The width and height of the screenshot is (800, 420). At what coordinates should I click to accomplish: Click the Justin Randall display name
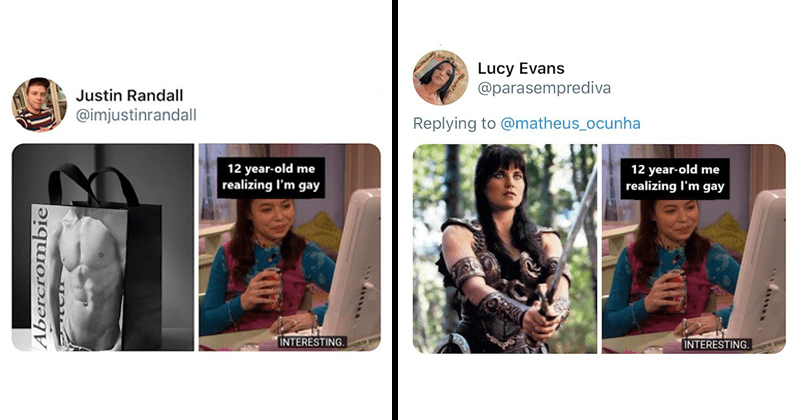coord(129,95)
